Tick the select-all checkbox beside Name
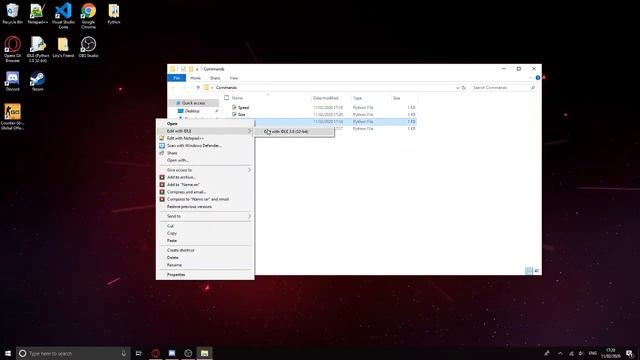The height and width of the screenshot is (360, 640). pyautogui.click(x=227, y=98)
